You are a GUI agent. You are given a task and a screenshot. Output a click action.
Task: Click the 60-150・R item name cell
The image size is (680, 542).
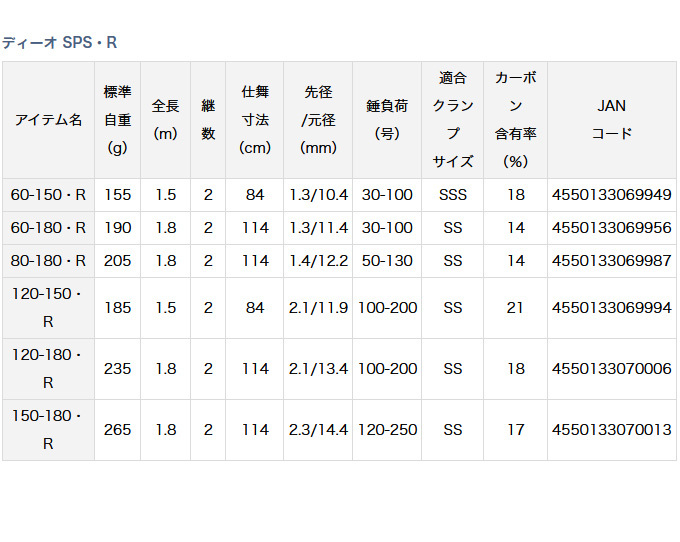48,195
